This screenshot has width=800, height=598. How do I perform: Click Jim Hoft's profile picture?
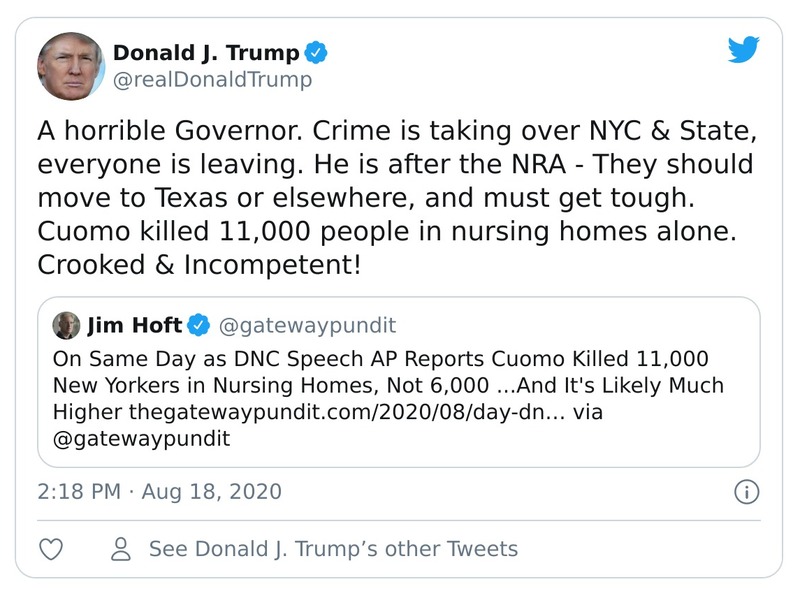pyautogui.click(x=67, y=324)
